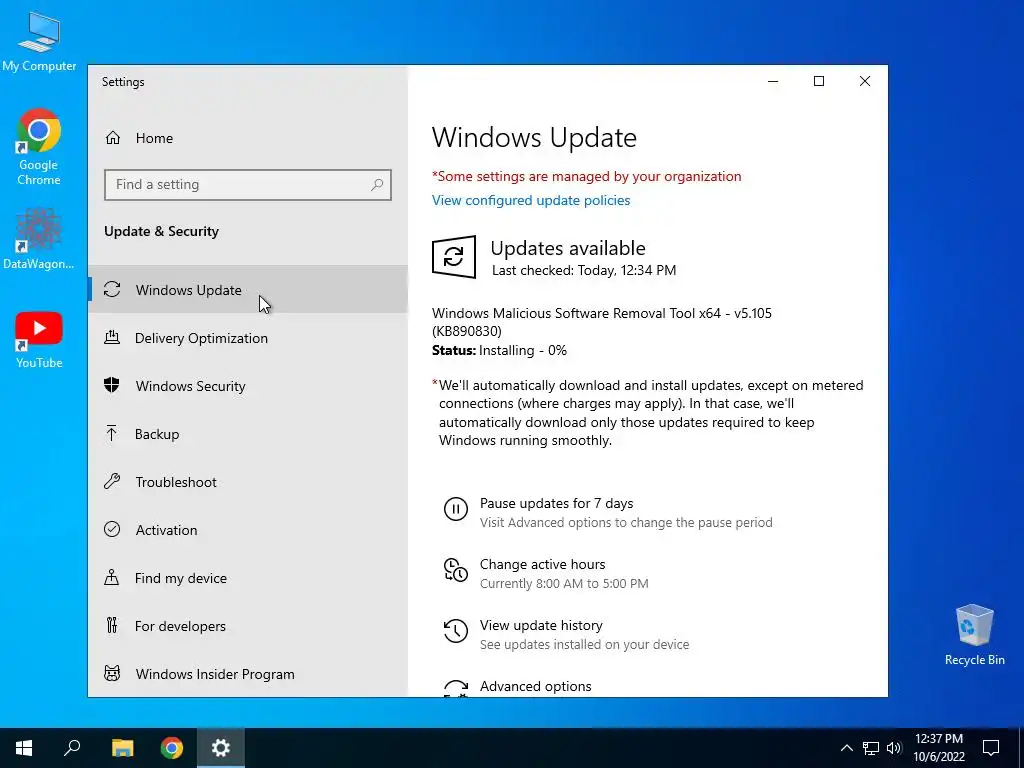Open Troubleshoot settings
Image resolution: width=1024 pixels, height=768 pixels.
[x=248, y=482]
